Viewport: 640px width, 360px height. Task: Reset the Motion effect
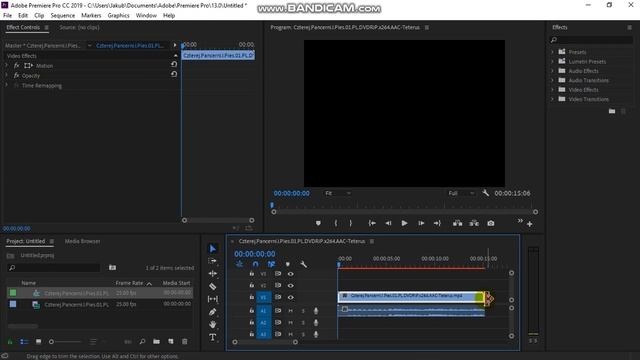(x=174, y=64)
